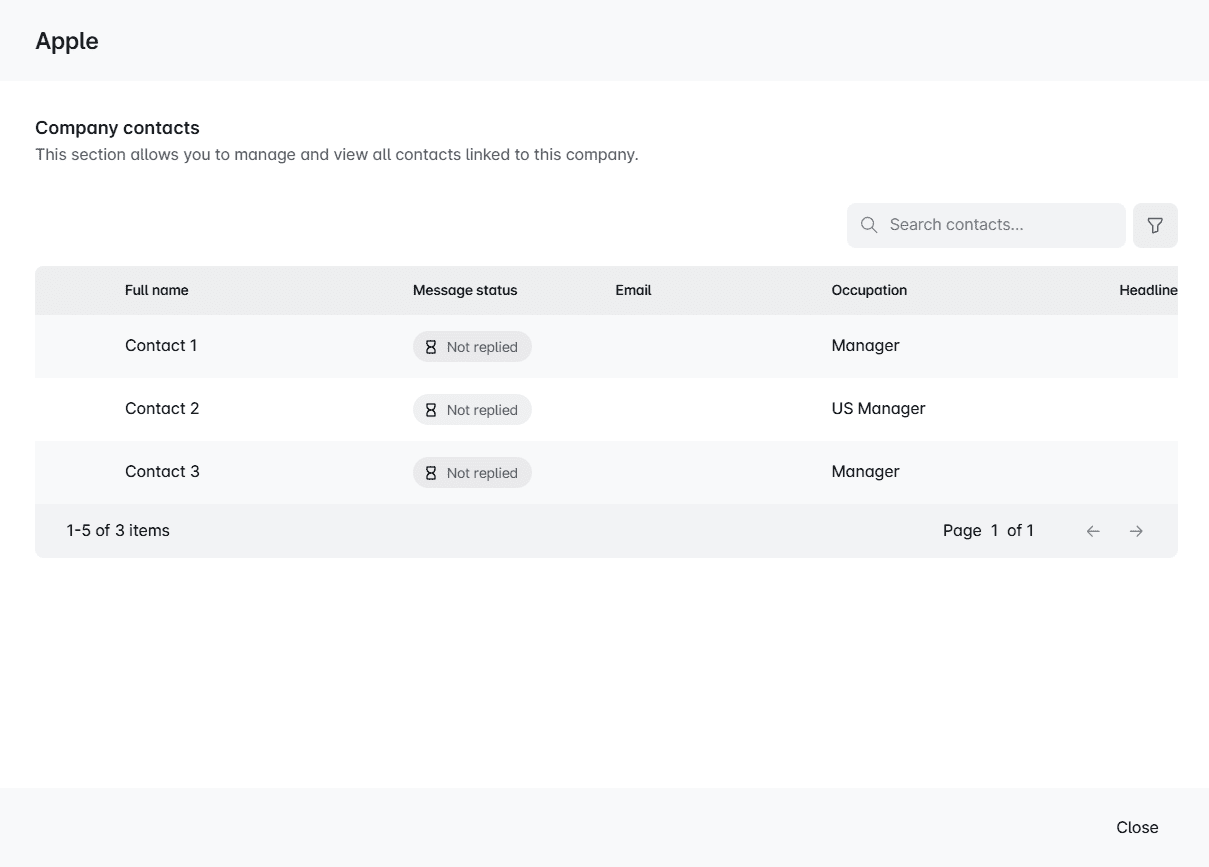Viewport: 1209px width, 867px height.
Task: Click the Close button
Action: pyautogui.click(x=1137, y=827)
